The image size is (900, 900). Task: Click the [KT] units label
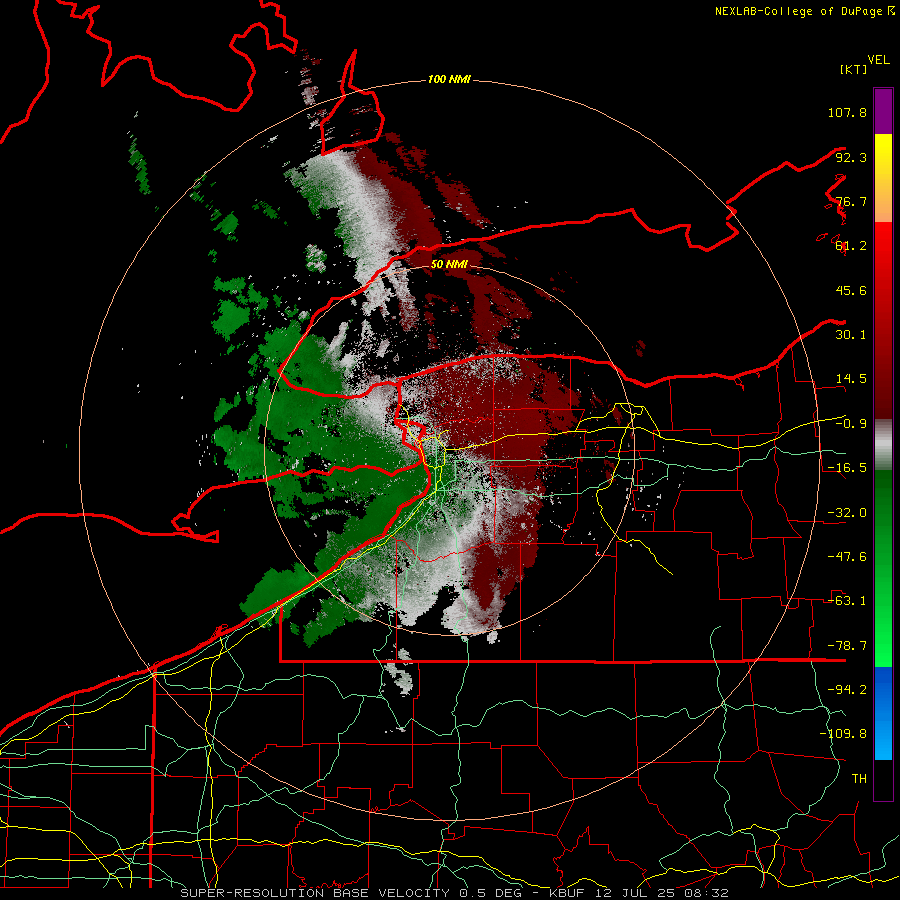pos(853,69)
